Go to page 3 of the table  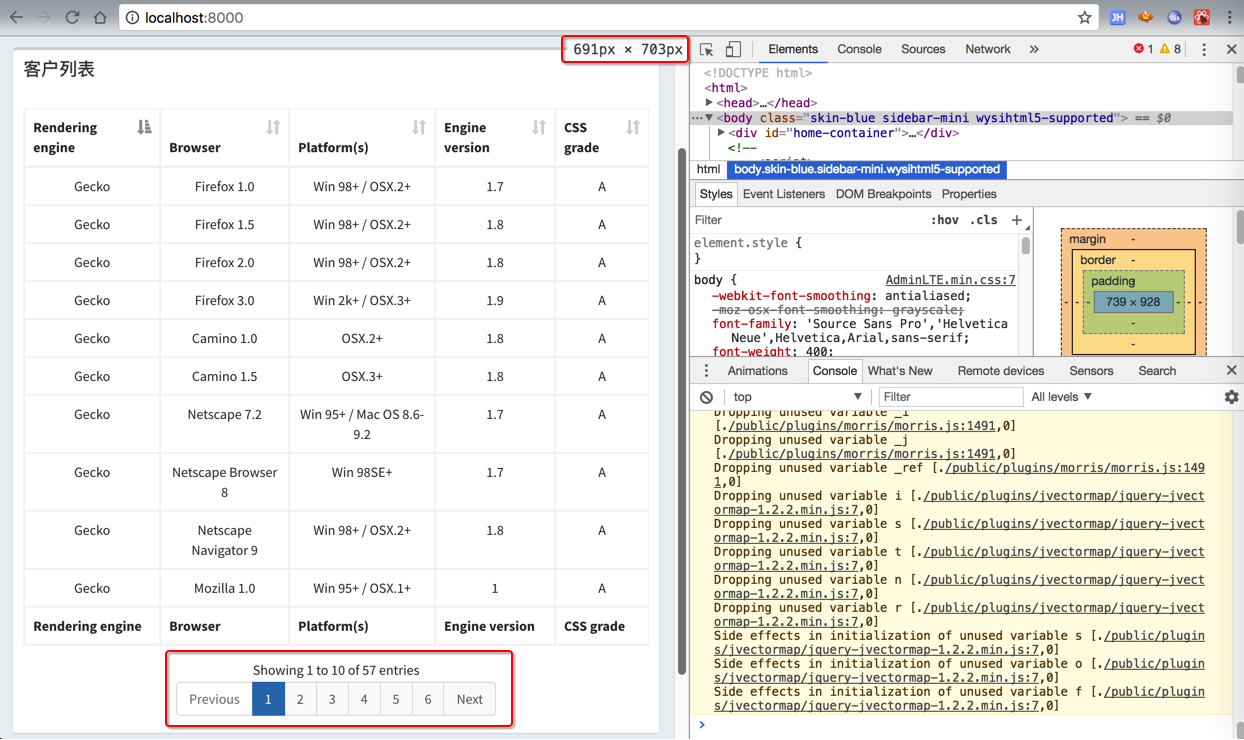(x=332, y=699)
